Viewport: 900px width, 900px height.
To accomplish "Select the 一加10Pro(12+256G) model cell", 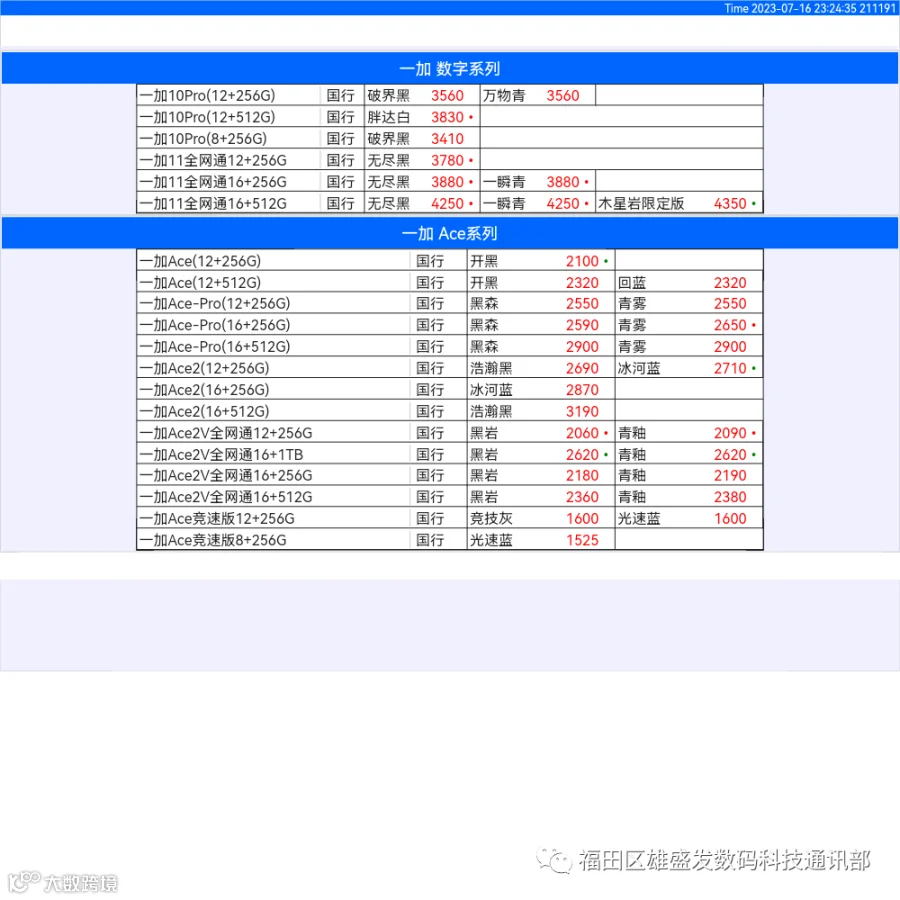I will [x=228, y=95].
